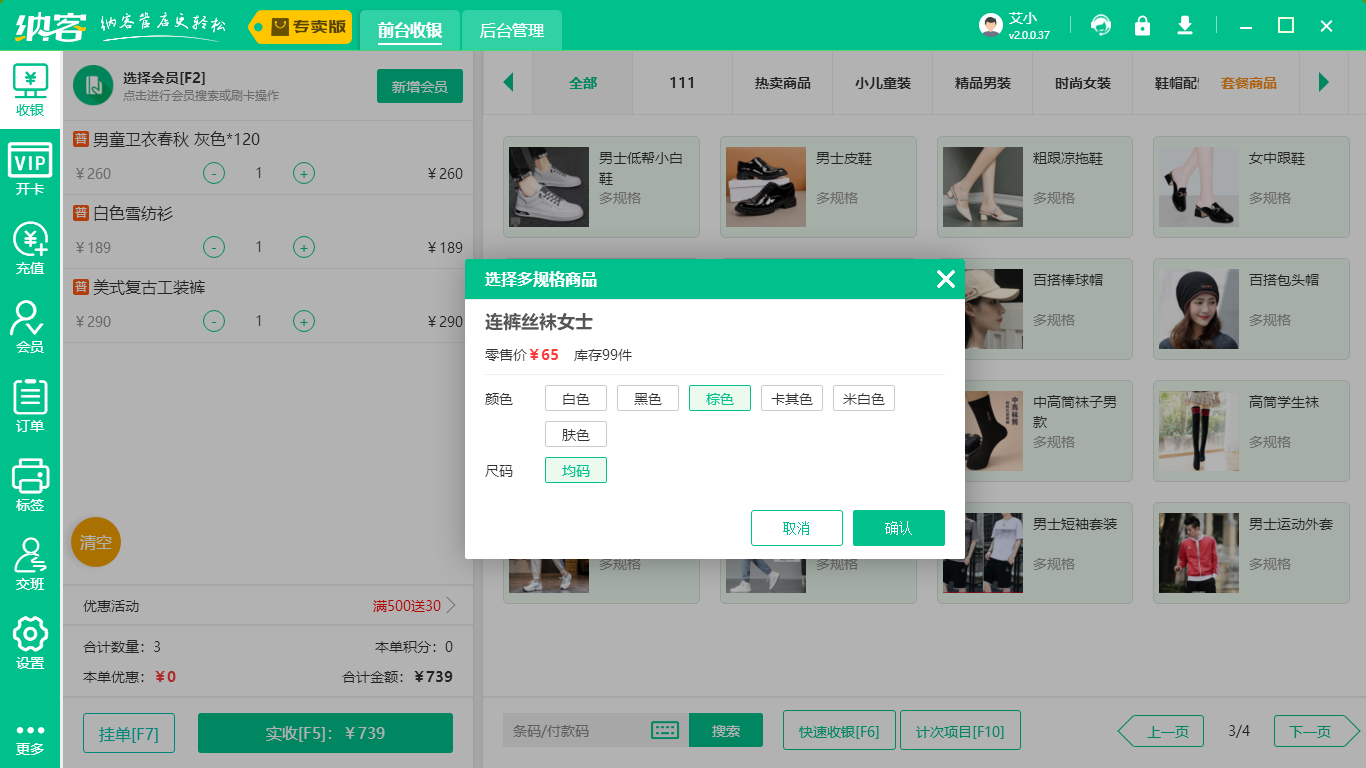The image size is (1366, 768).
Task: Select the 均码 size option
Action: click(576, 471)
